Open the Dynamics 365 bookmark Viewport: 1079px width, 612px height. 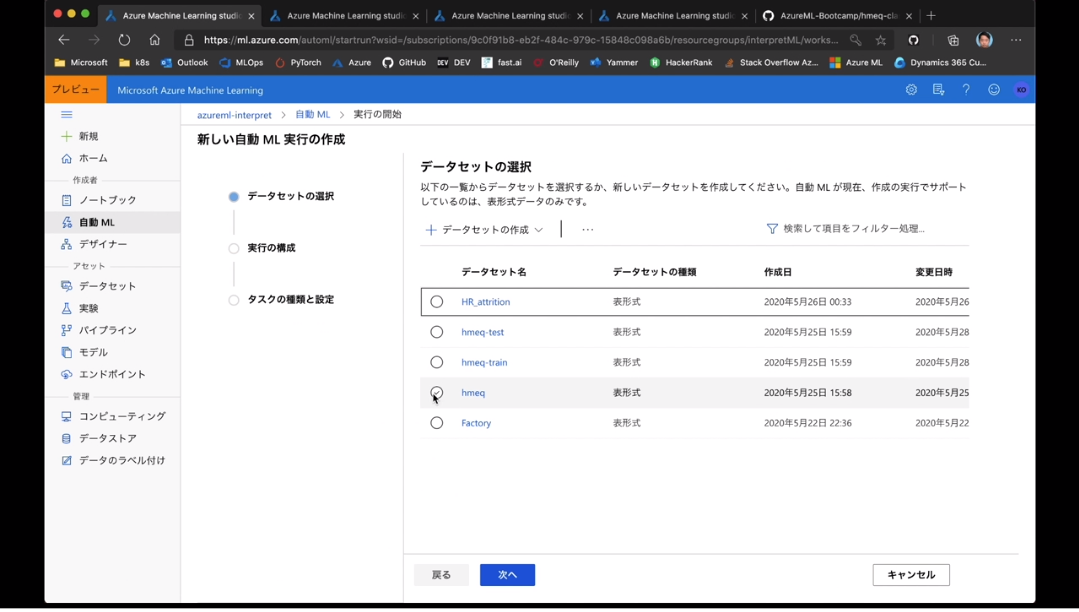point(940,63)
